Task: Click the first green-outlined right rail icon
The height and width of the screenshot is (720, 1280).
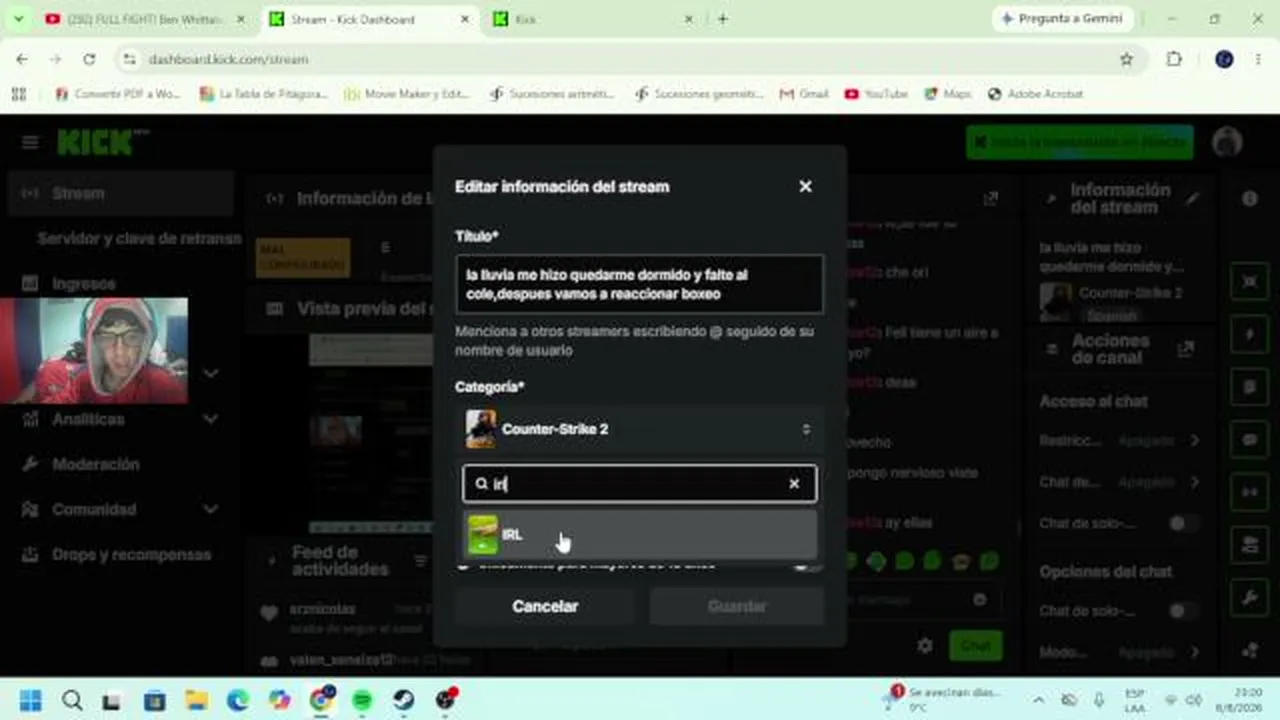Action: [1250, 281]
